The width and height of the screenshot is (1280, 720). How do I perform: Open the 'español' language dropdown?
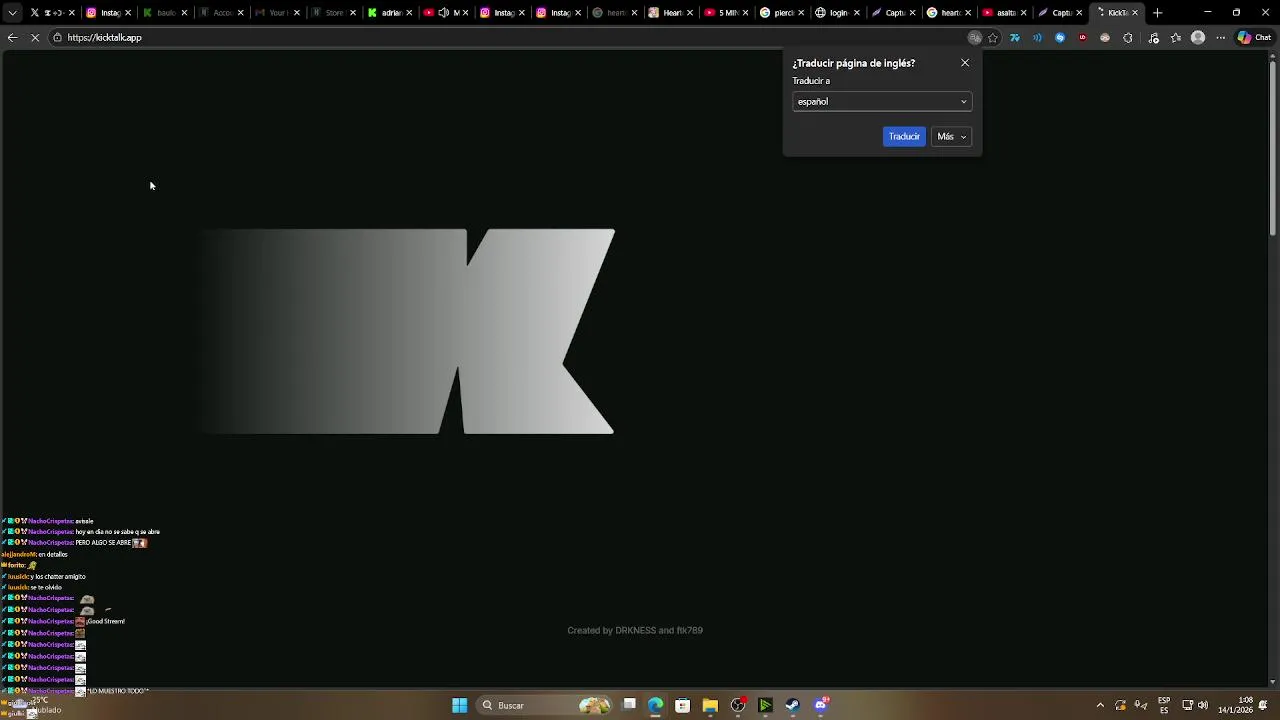(x=882, y=101)
